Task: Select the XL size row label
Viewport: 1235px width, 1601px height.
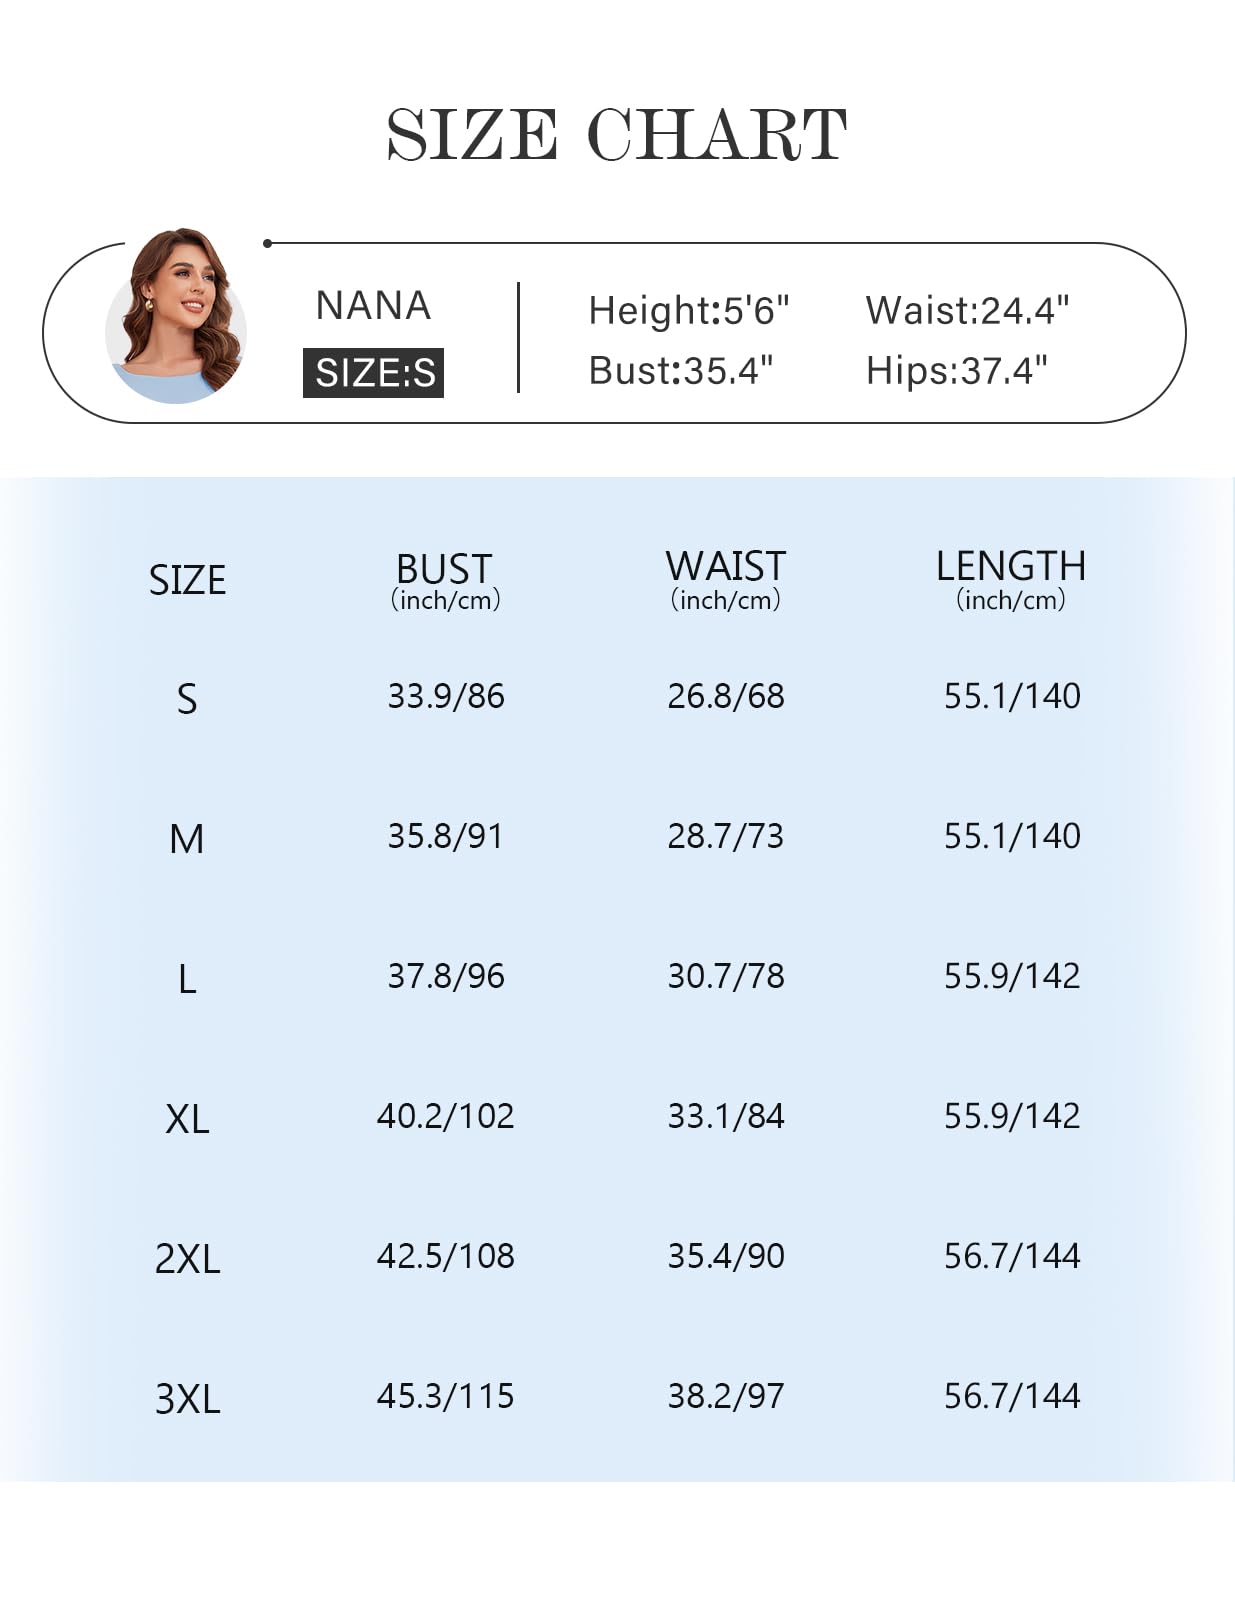Action: (187, 1119)
